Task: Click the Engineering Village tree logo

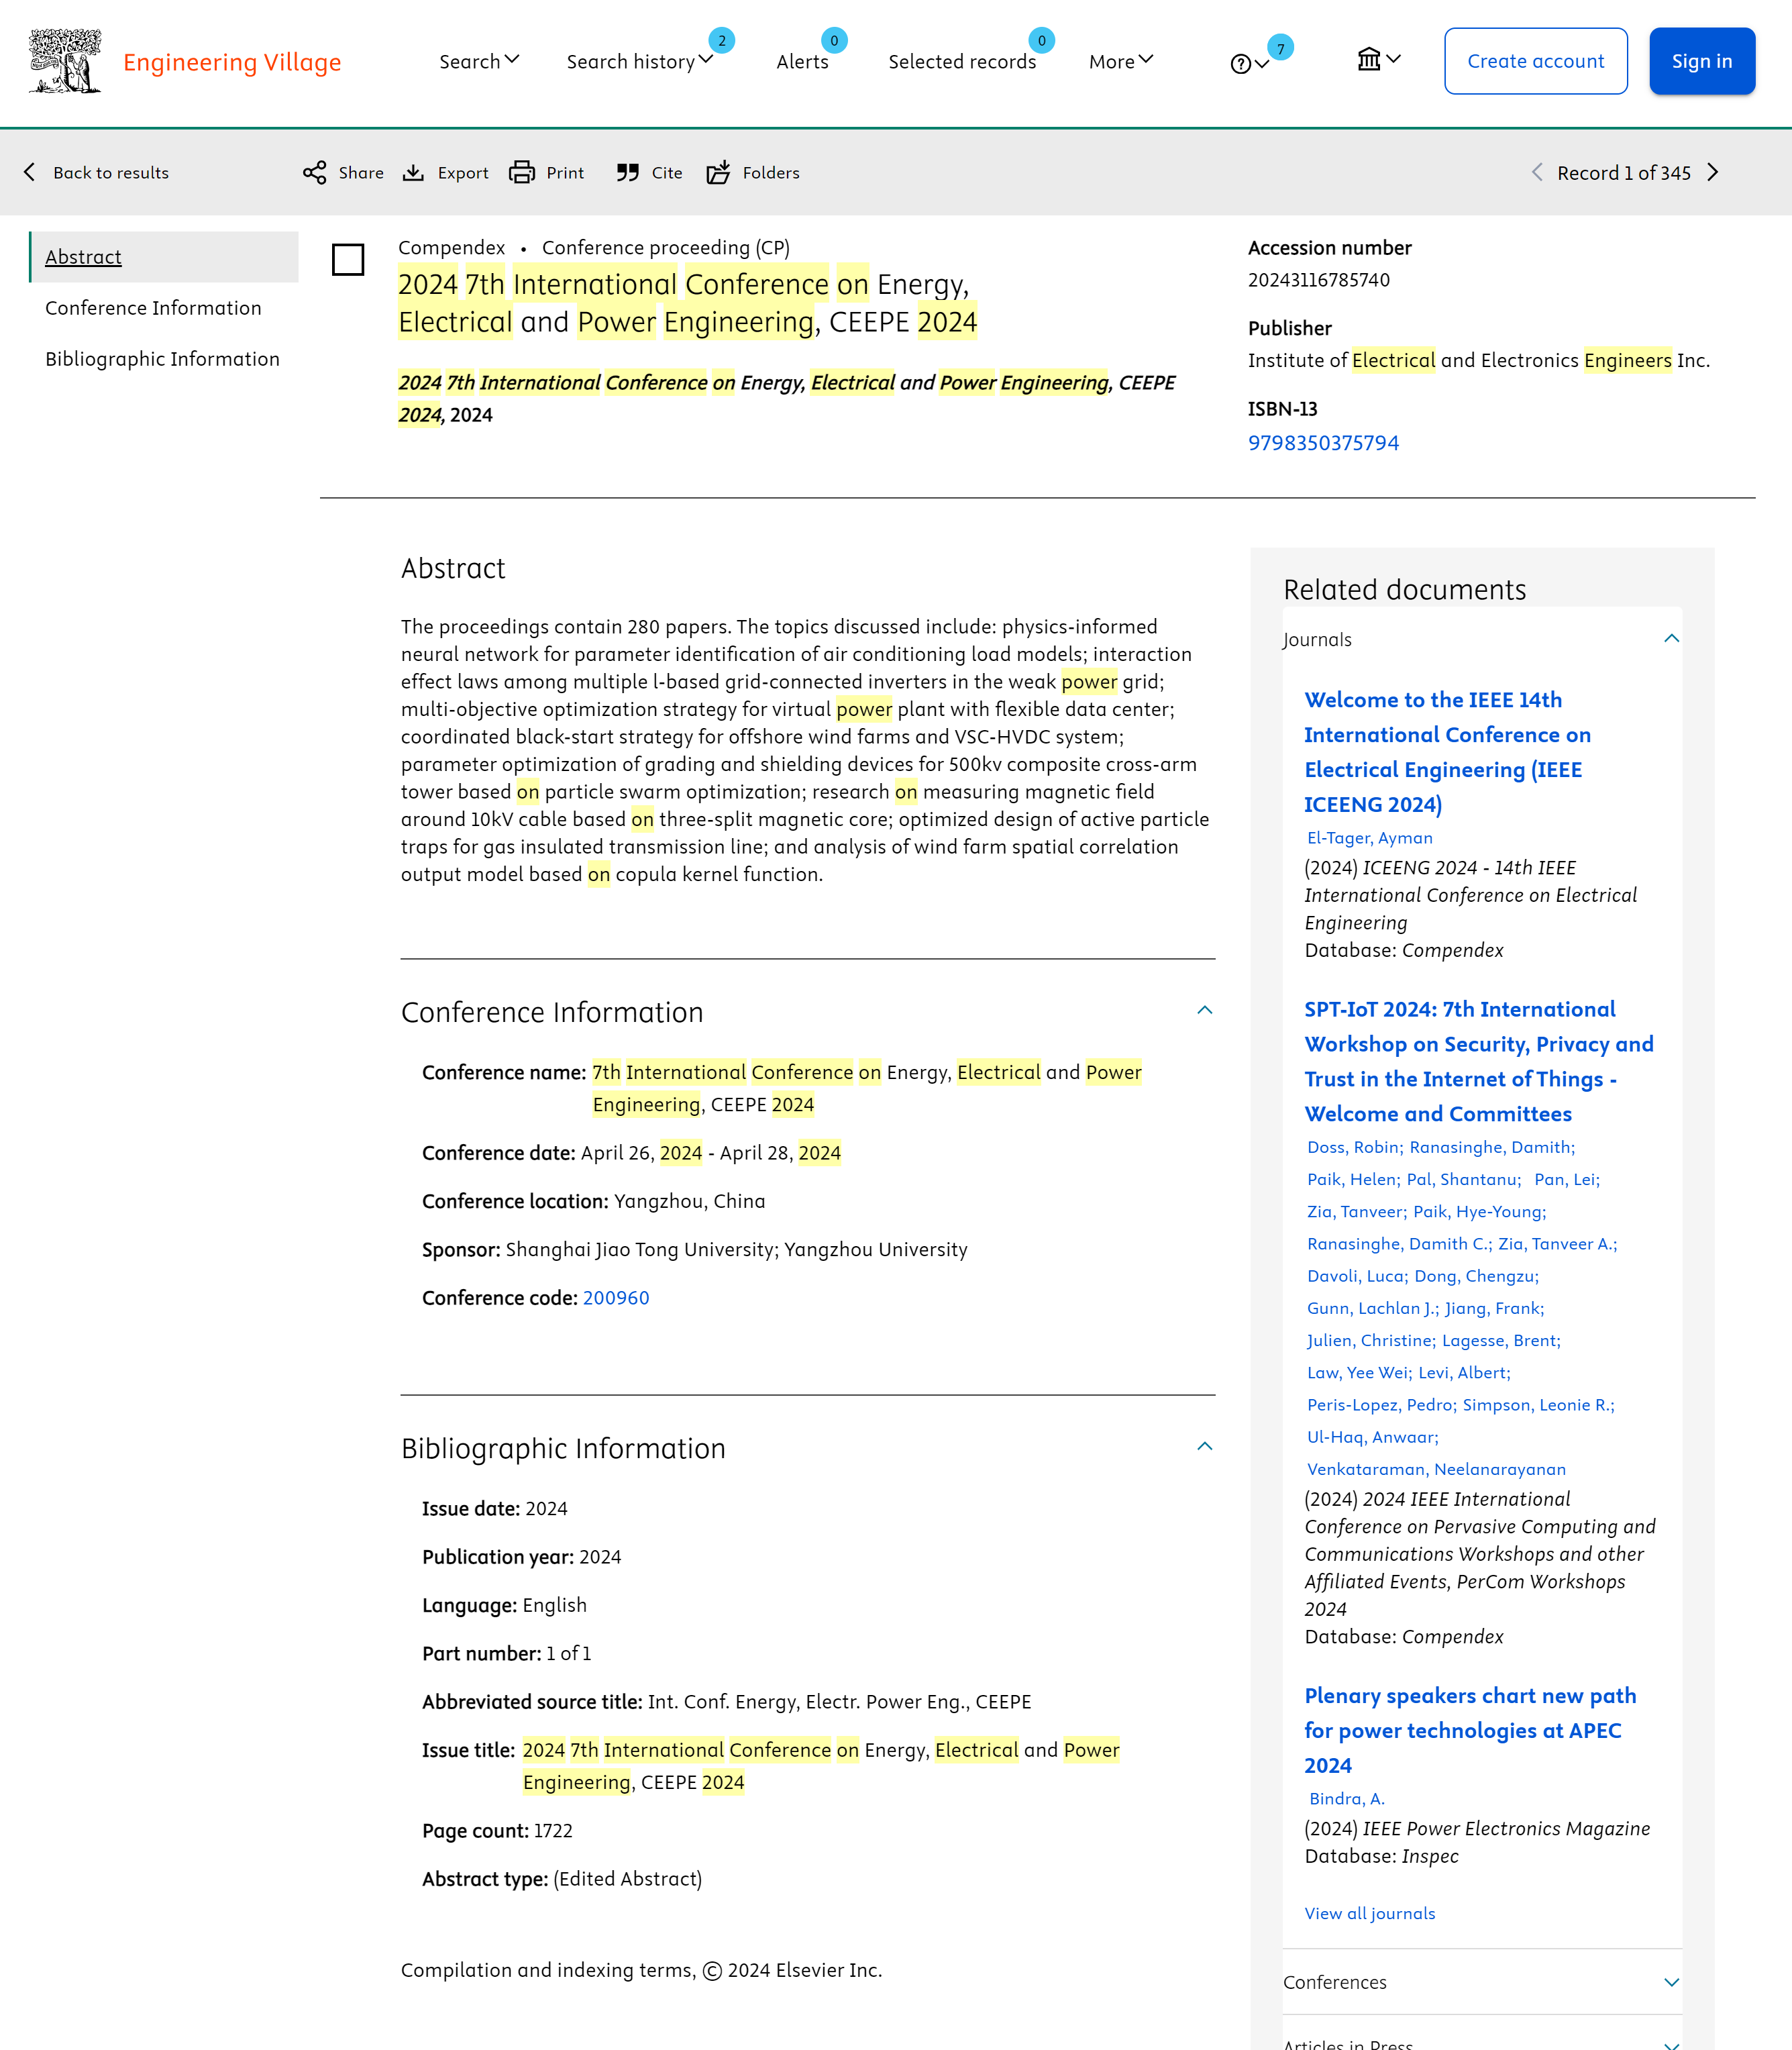Action: (65, 61)
